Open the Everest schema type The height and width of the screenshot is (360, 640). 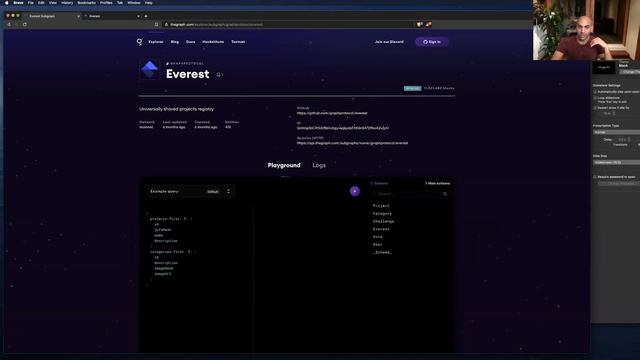[x=381, y=229]
